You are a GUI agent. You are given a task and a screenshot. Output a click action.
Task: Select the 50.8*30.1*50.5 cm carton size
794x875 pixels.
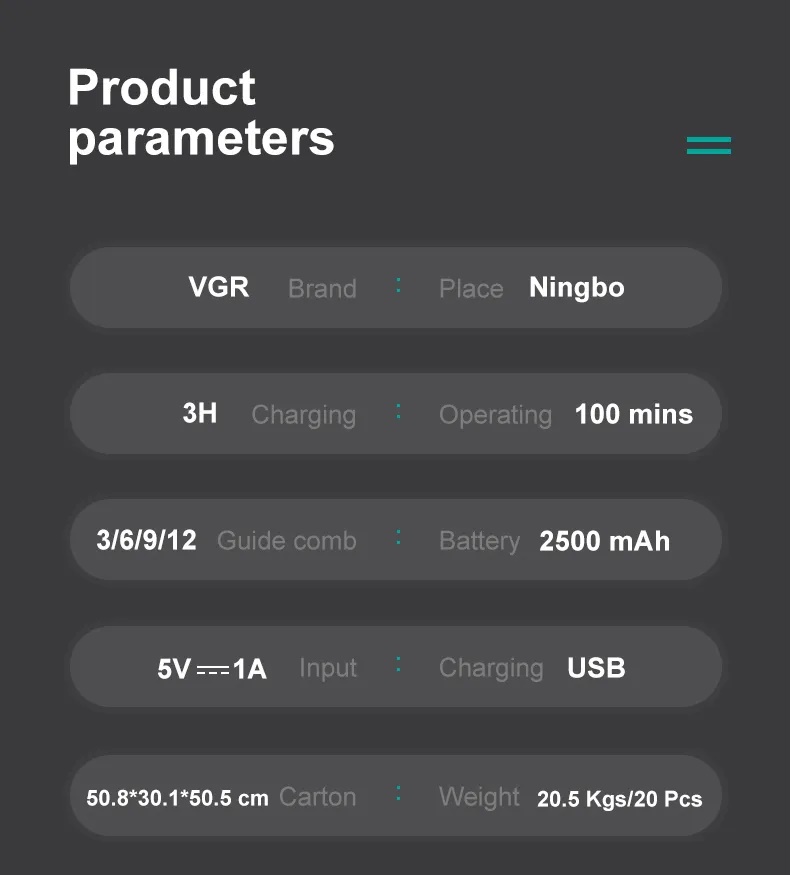tap(177, 798)
